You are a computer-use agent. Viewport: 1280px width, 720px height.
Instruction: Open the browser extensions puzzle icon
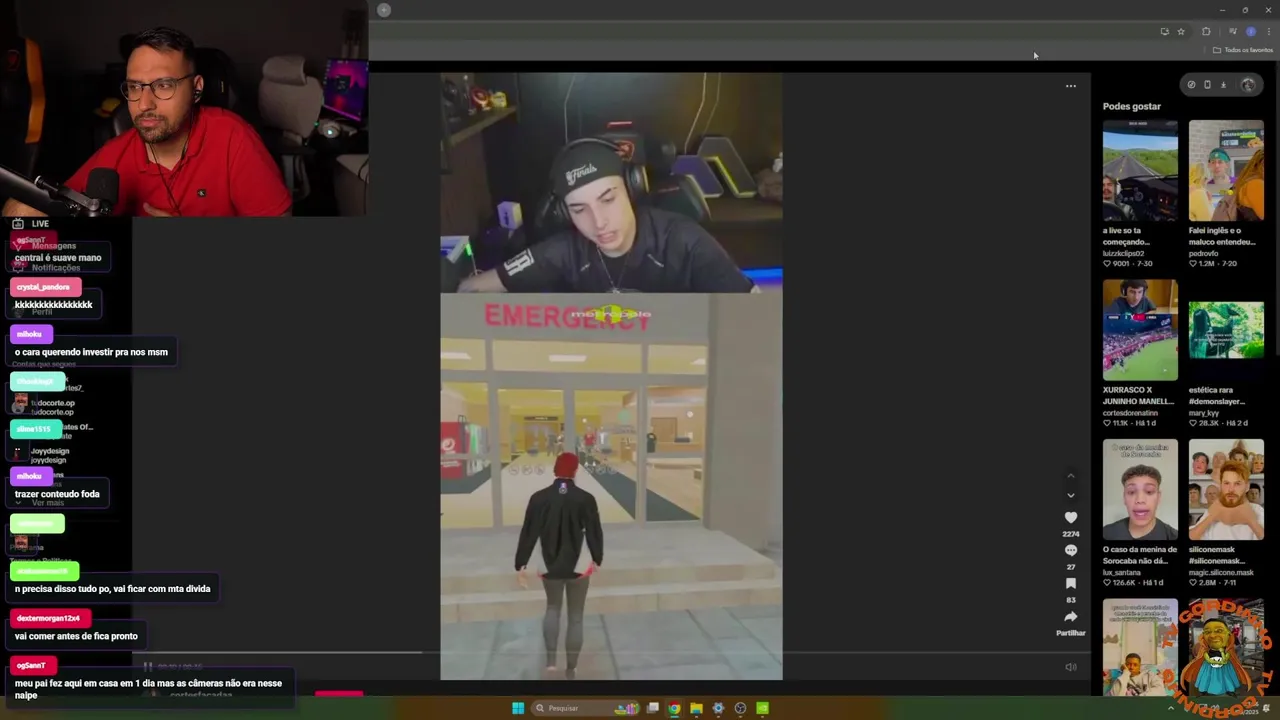1206,32
